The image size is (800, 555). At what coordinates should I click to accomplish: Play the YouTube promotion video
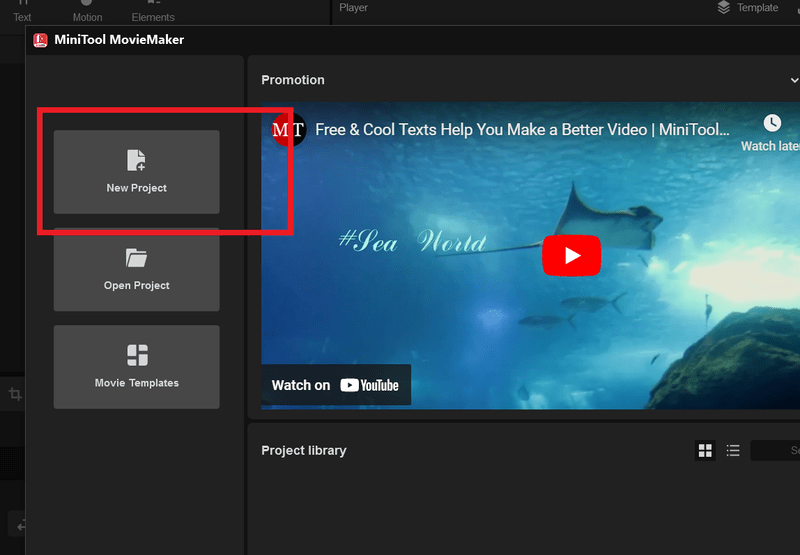[x=571, y=255]
